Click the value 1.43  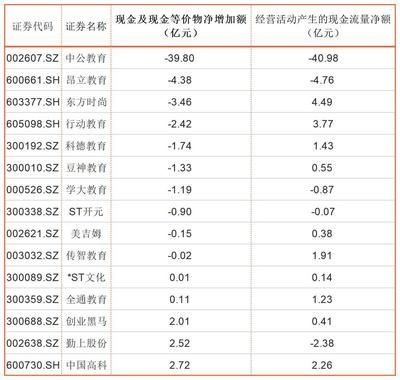[x=323, y=146]
